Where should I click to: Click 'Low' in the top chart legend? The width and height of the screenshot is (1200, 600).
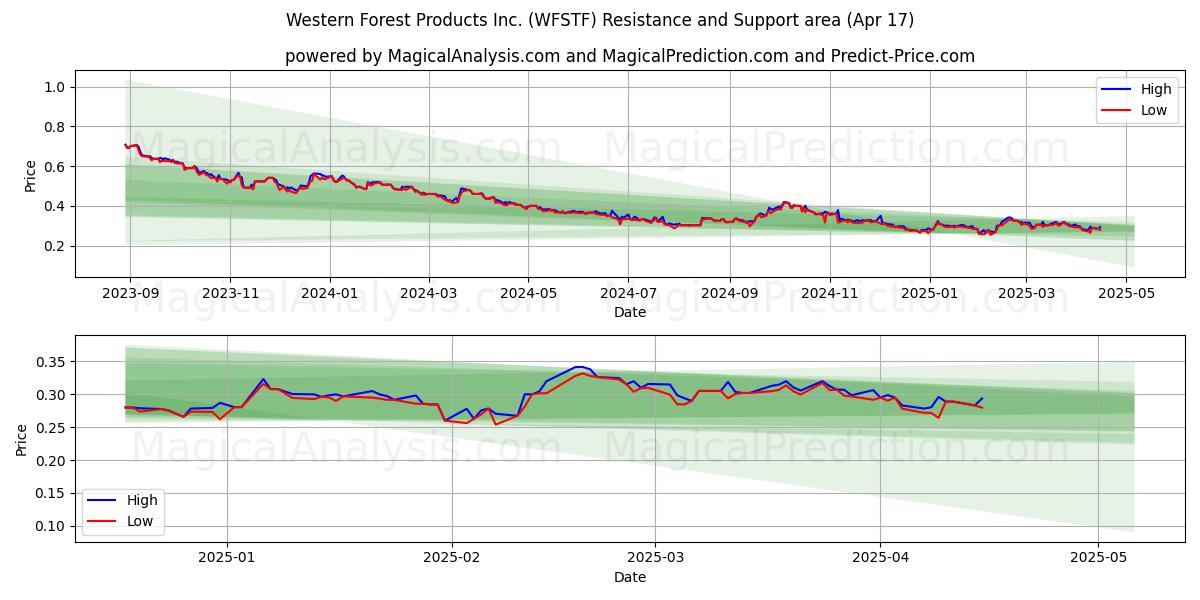[x=1154, y=110]
